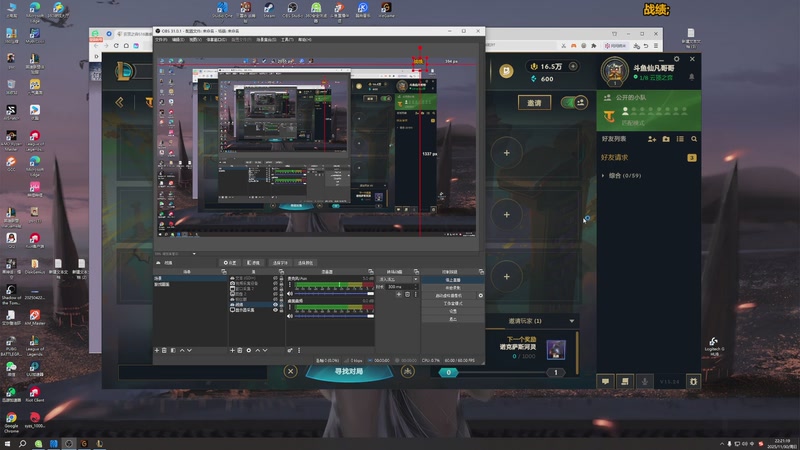The image size is (800, 450).
Task: Open the OBS 工具(T) menu
Action: click(287, 39)
